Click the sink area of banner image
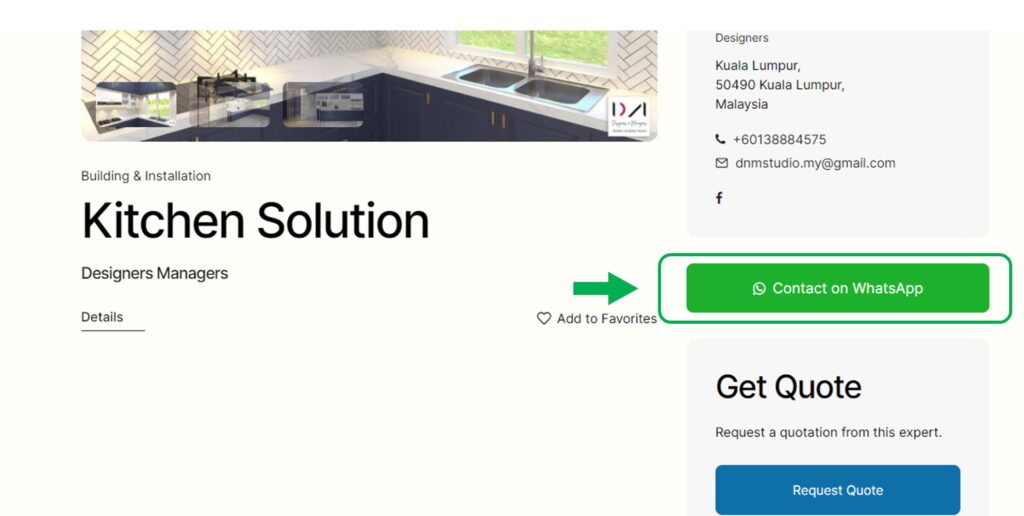1024x516 pixels. (x=526, y=85)
